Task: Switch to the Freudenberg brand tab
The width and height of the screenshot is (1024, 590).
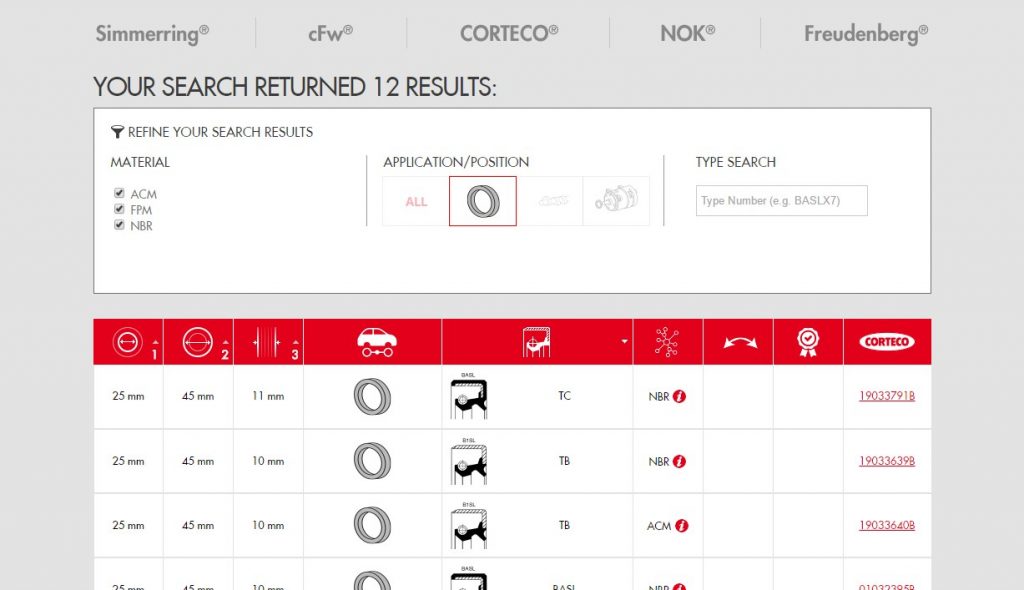Action: click(866, 33)
